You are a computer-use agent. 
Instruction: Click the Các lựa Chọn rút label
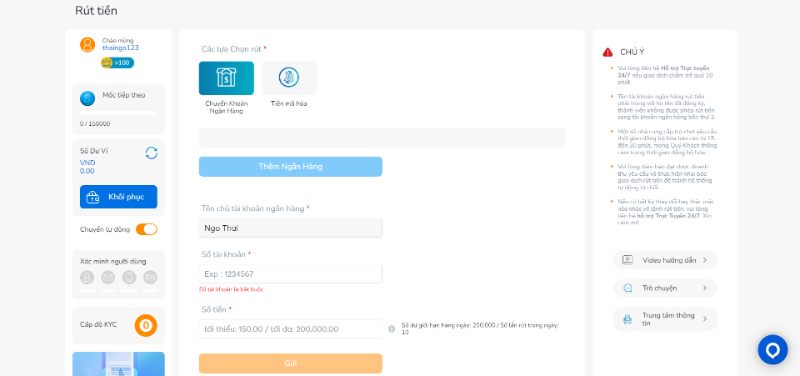pyautogui.click(x=234, y=49)
